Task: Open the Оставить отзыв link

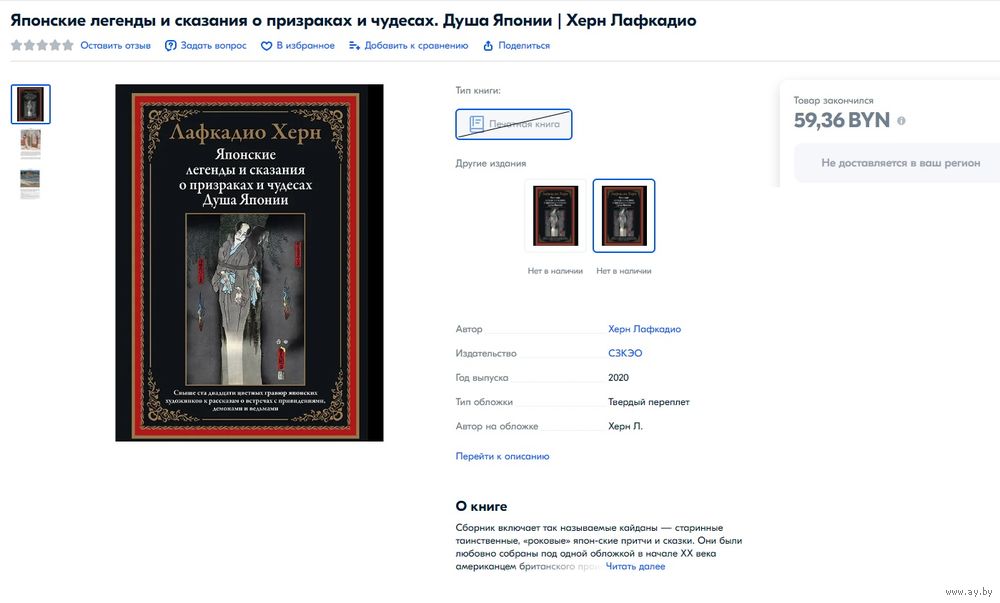Action: pos(115,46)
